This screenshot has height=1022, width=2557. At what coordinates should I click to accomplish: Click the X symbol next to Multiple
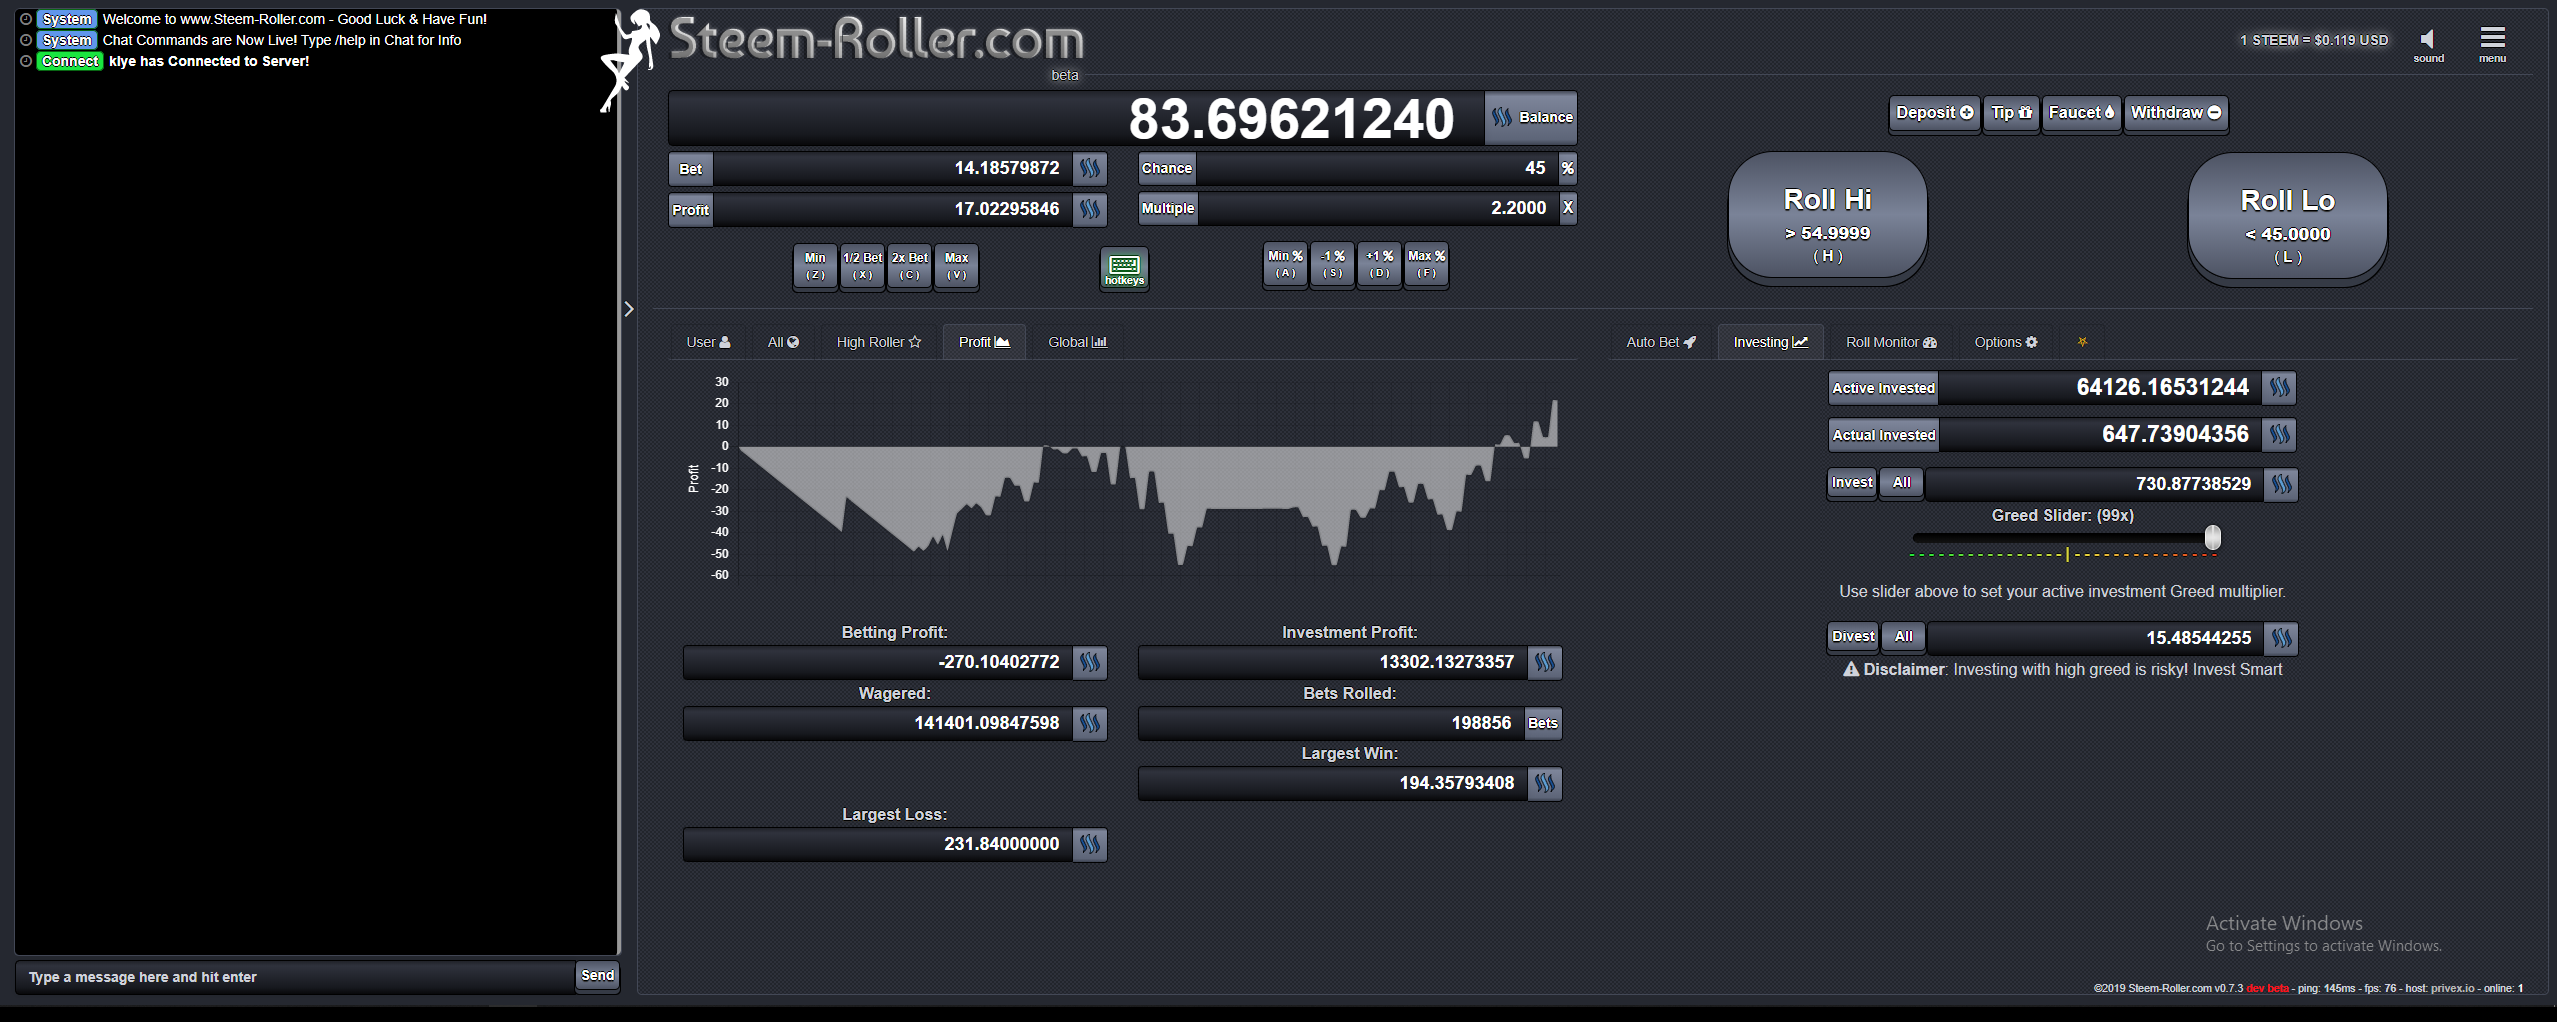[x=1568, y=208]
